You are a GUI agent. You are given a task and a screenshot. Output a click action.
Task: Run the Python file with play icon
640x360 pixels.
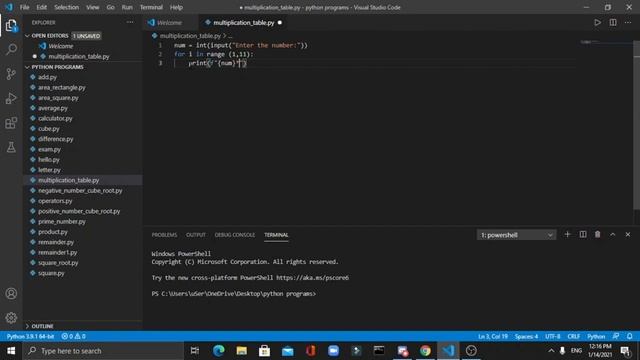[x=597, y=22]
